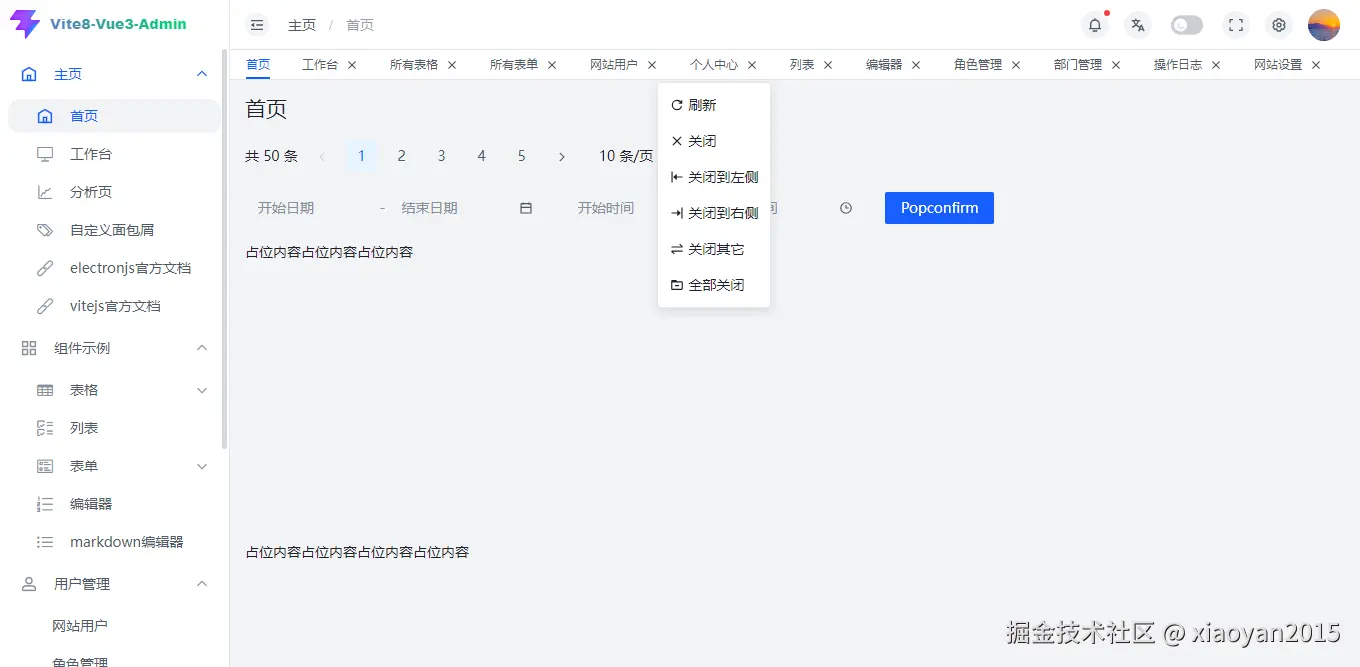
Task: Choose 全部关闭 from context menu
Action: [x=714, y=285]
